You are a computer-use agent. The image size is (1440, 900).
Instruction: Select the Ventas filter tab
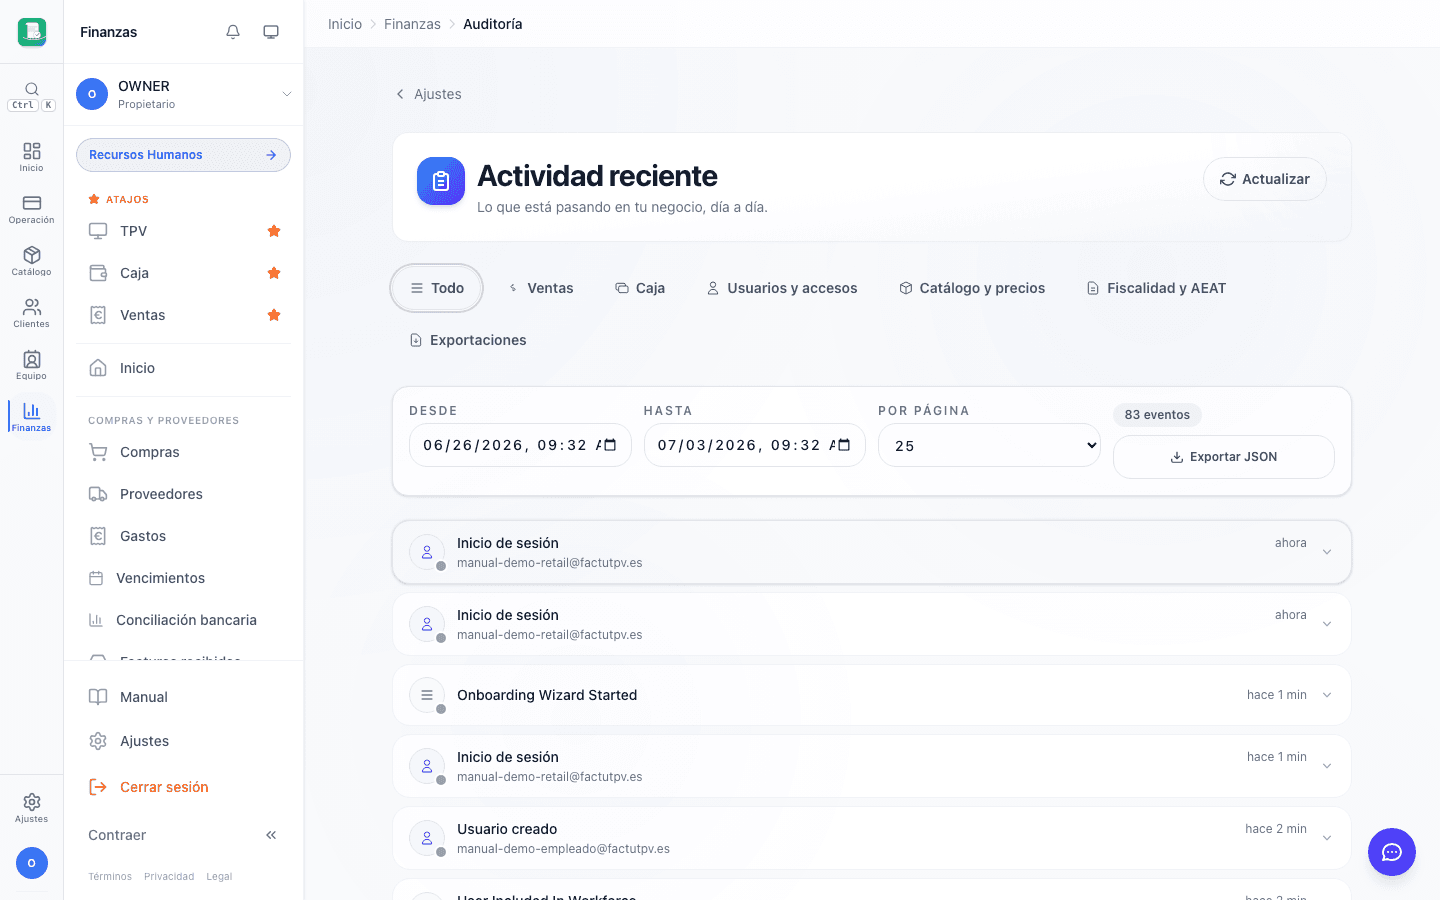coord(541,288)
